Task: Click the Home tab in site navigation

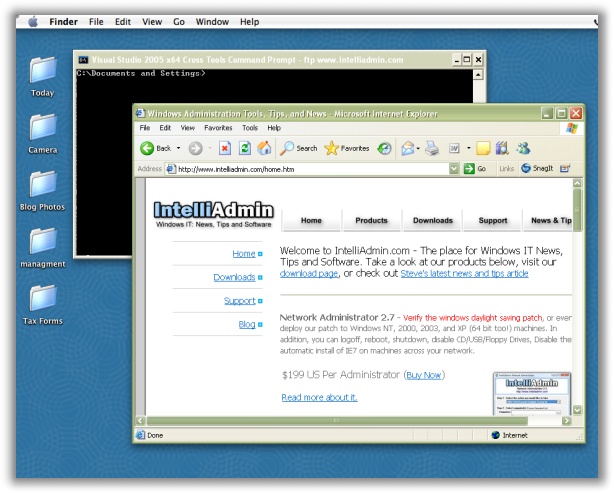Action: [x=311, y=220]
